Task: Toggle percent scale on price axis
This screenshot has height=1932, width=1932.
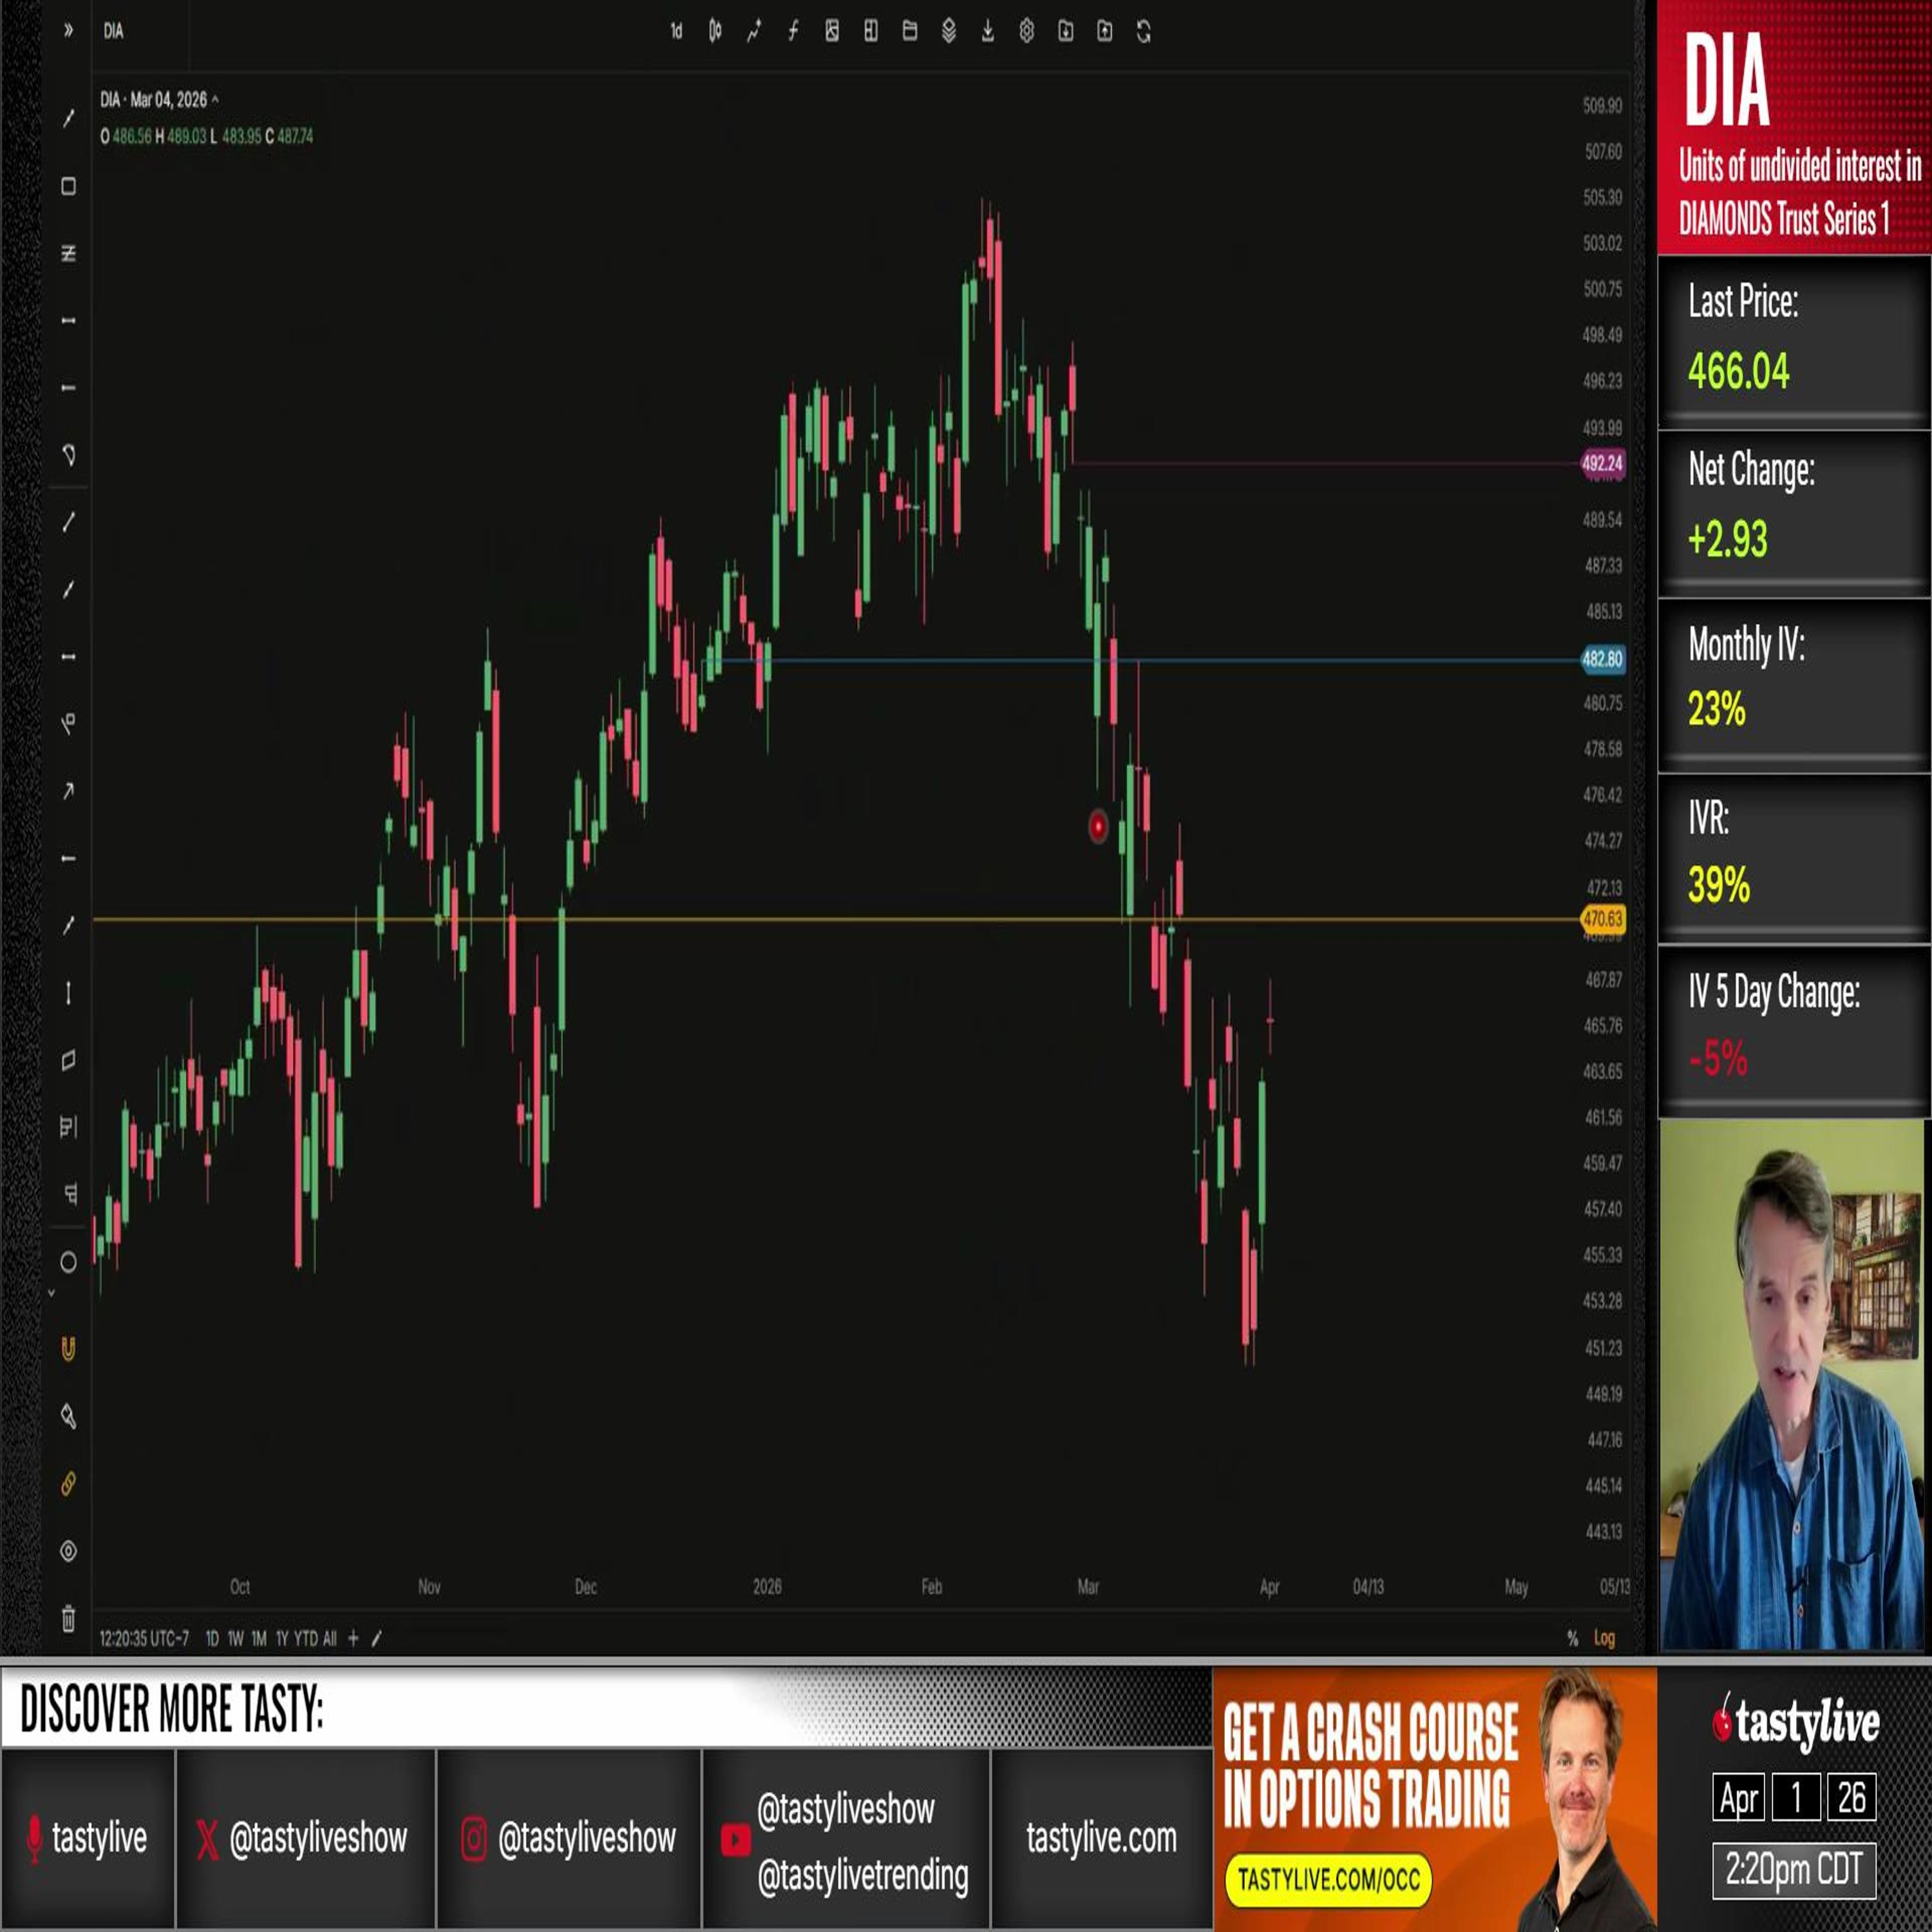Action: pos(1572,1638)
